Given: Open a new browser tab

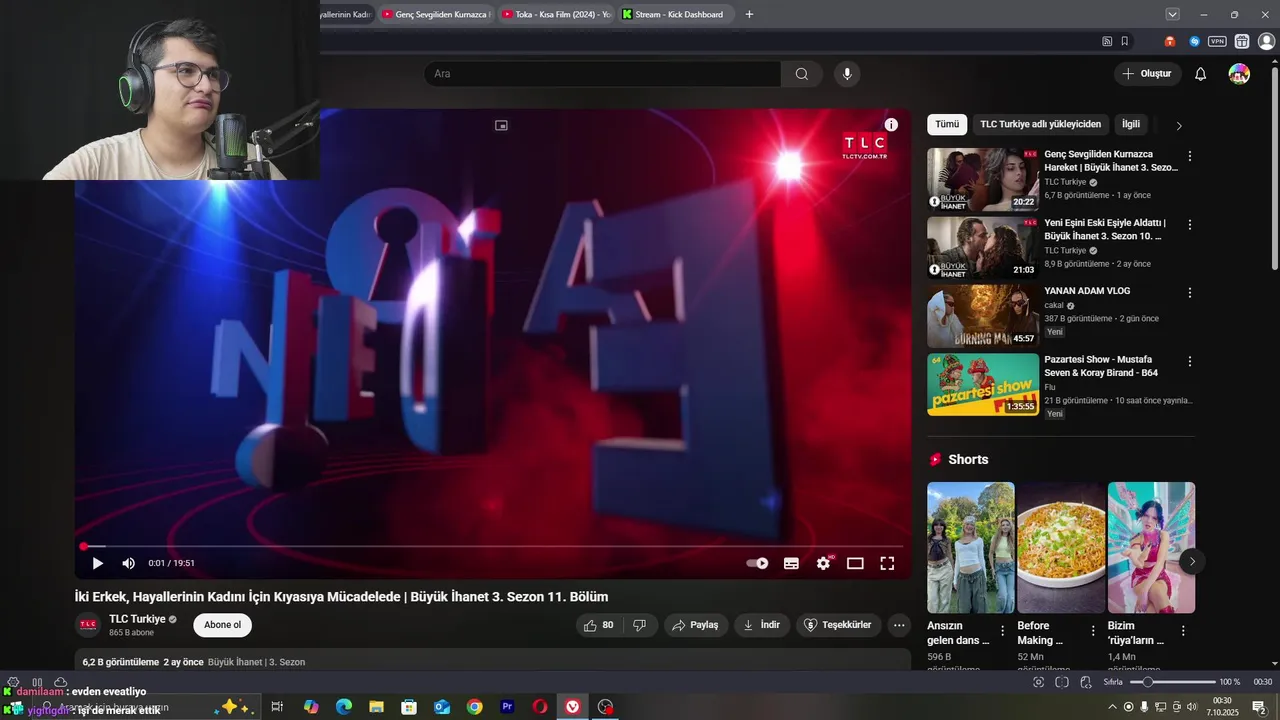Looking at the screenshot, I should [749, 14].
